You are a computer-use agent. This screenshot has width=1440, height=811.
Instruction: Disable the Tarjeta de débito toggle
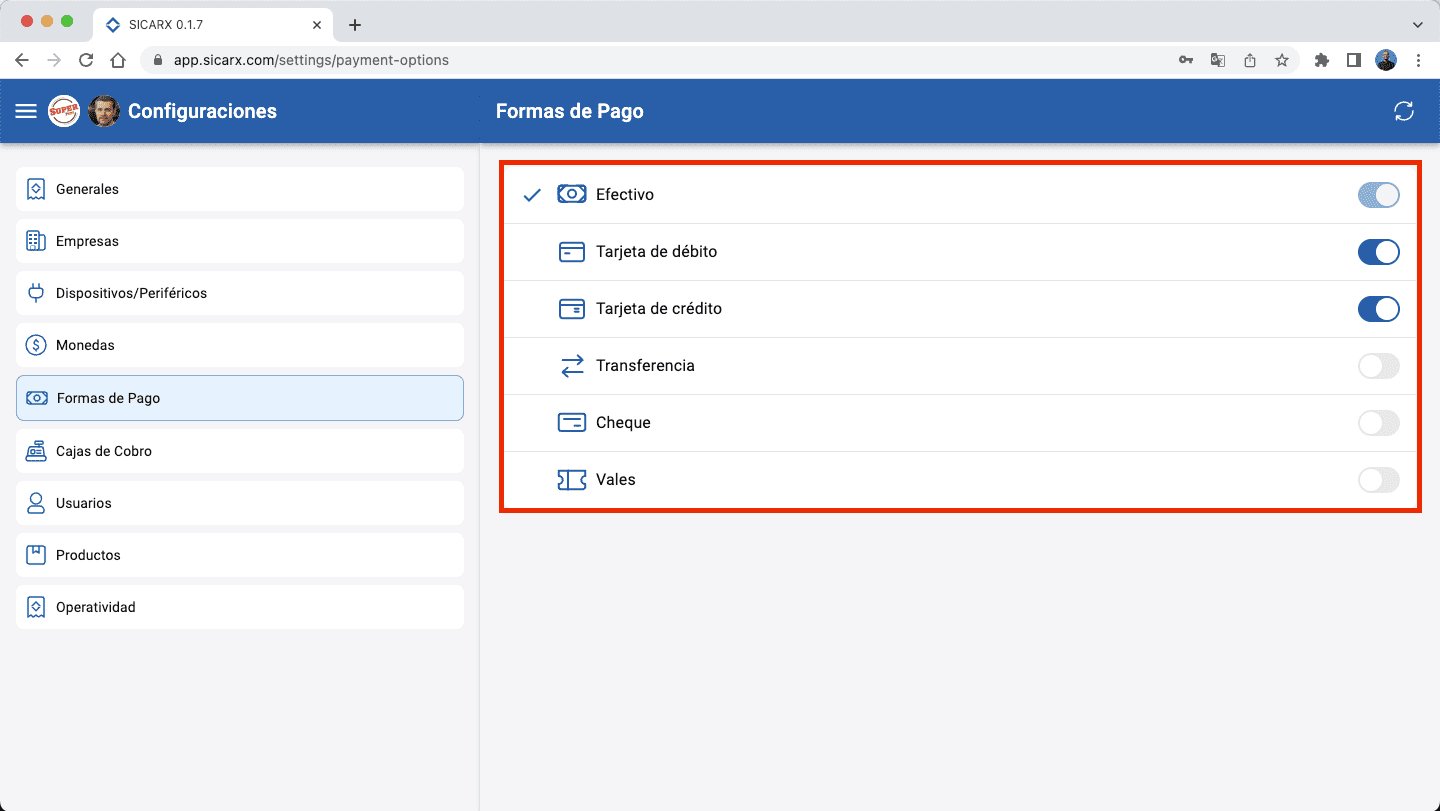(x=1379, y=251)
